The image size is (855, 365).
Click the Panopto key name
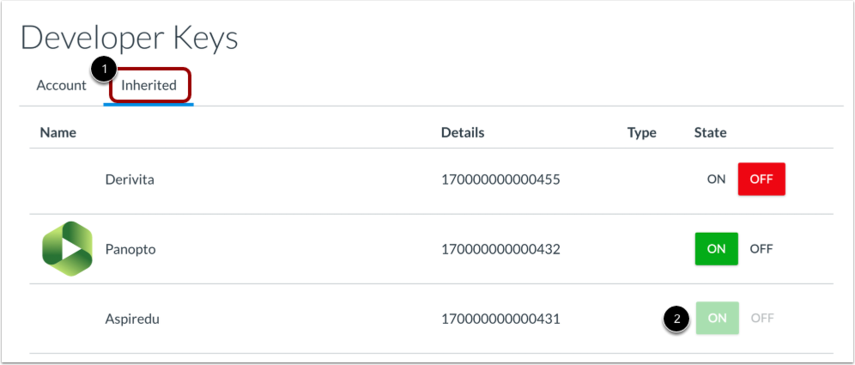(130, 249)
